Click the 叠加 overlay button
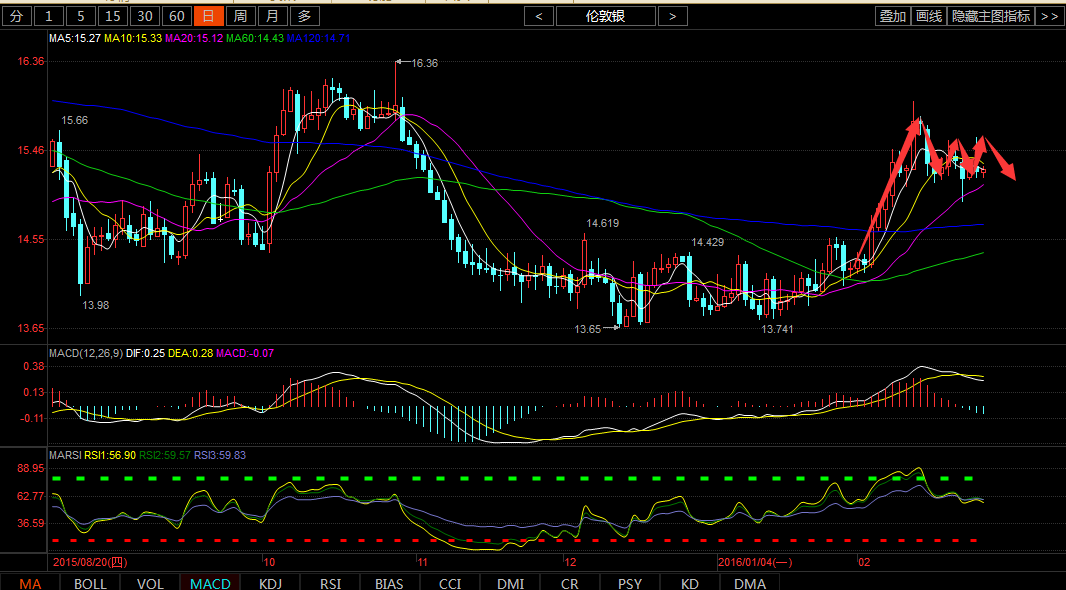This screenshot has width=1066, height=590. [892, 16]
